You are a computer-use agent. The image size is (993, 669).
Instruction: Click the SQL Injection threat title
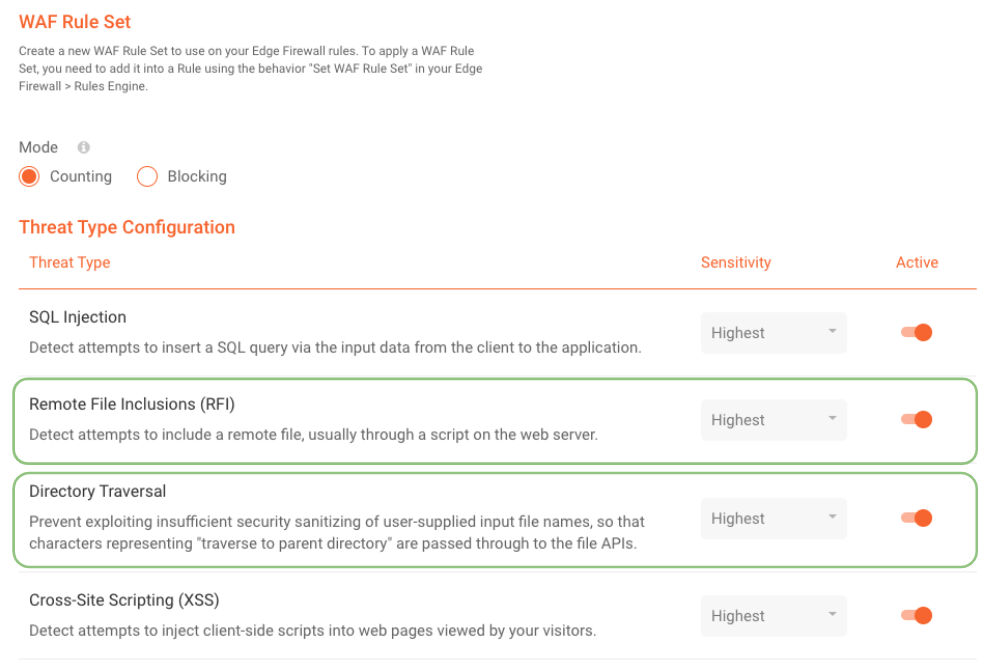[78, 317]
